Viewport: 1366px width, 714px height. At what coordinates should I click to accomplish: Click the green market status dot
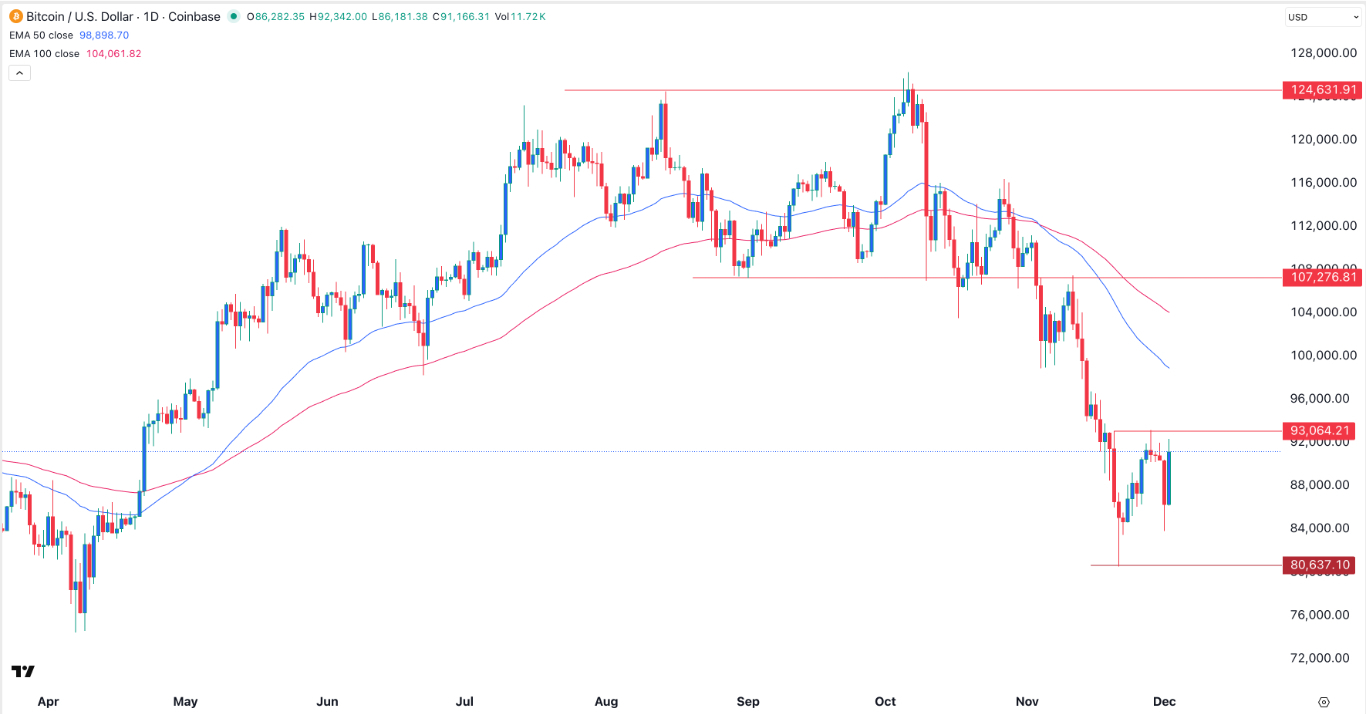pyautogui.click(x=233, y=16)
